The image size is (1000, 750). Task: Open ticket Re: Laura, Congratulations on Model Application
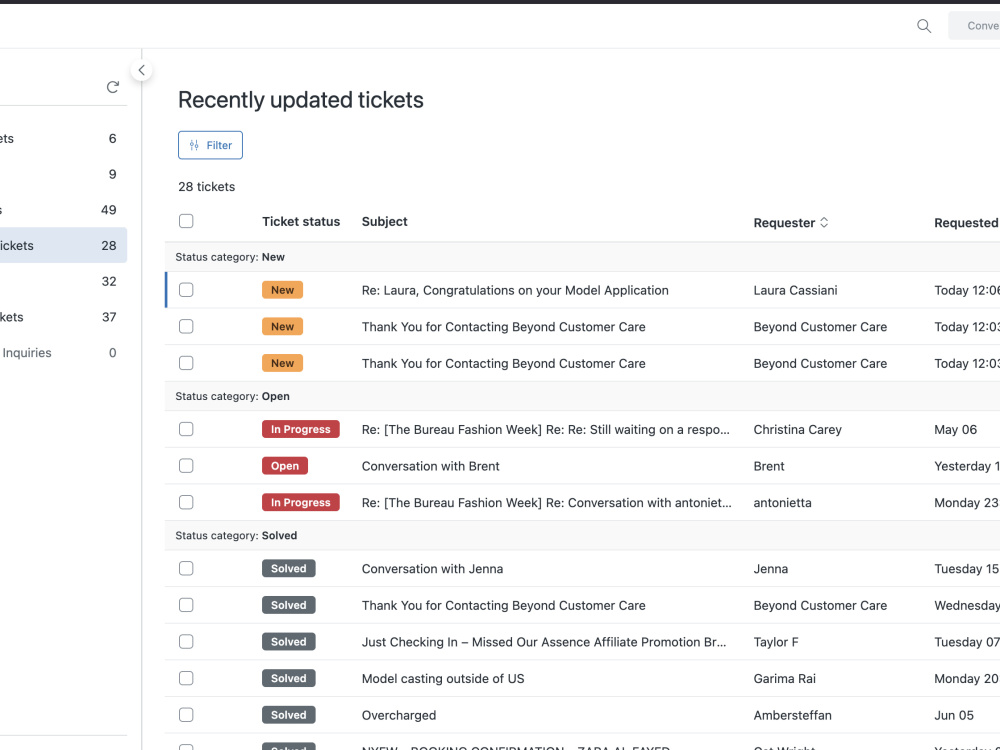(515, 290)
